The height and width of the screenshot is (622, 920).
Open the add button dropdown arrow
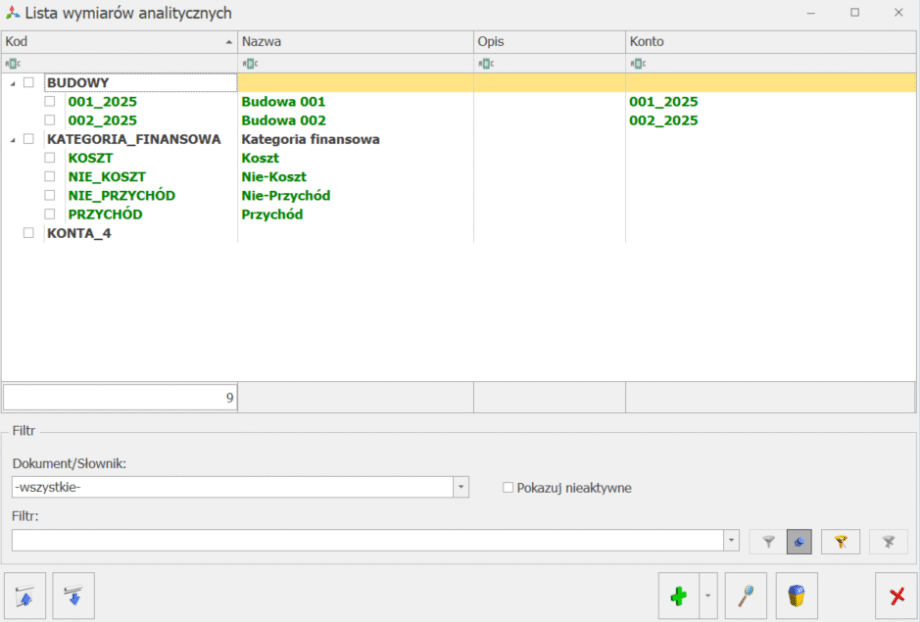coord(708,596)
